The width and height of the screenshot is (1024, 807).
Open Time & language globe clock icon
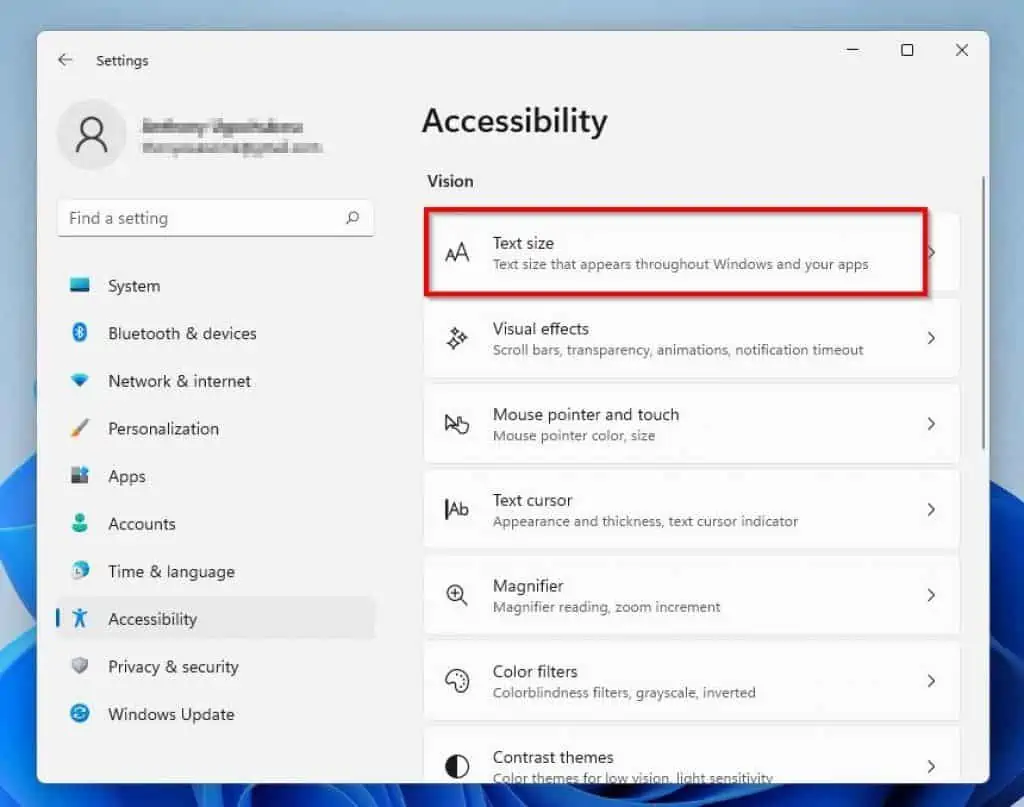(80, 571)
